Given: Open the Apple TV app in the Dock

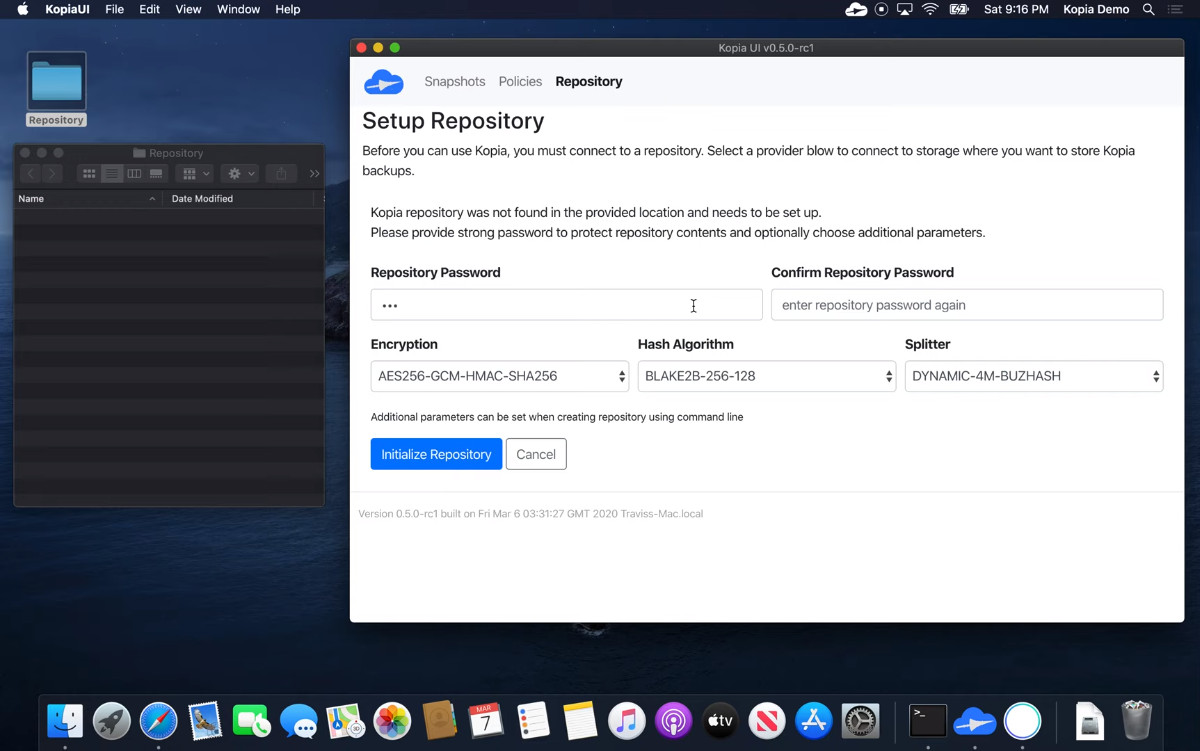Looking at the screenshot, I should (721, 720).
